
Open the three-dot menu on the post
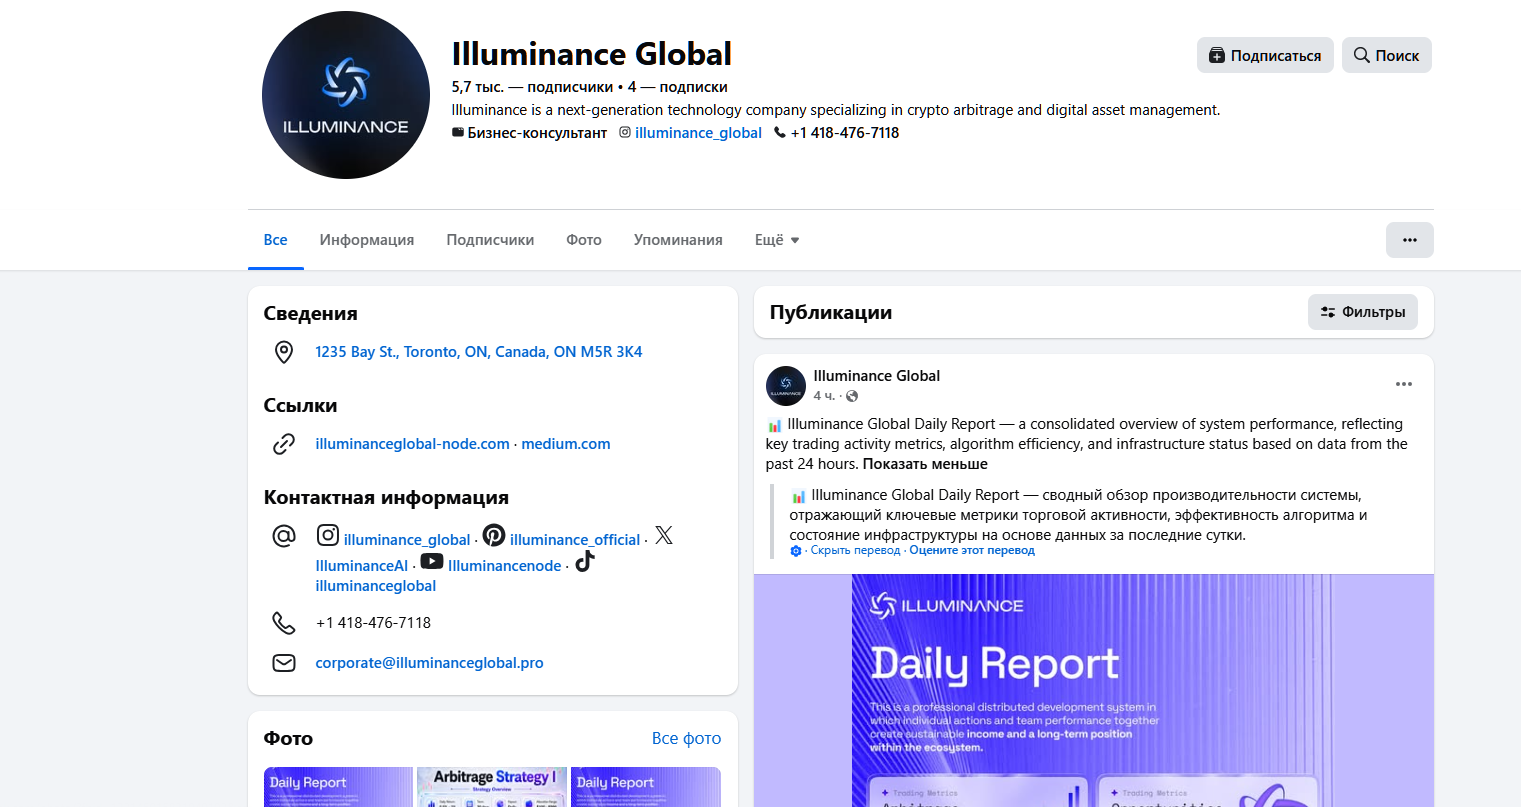click(1404, 384)
